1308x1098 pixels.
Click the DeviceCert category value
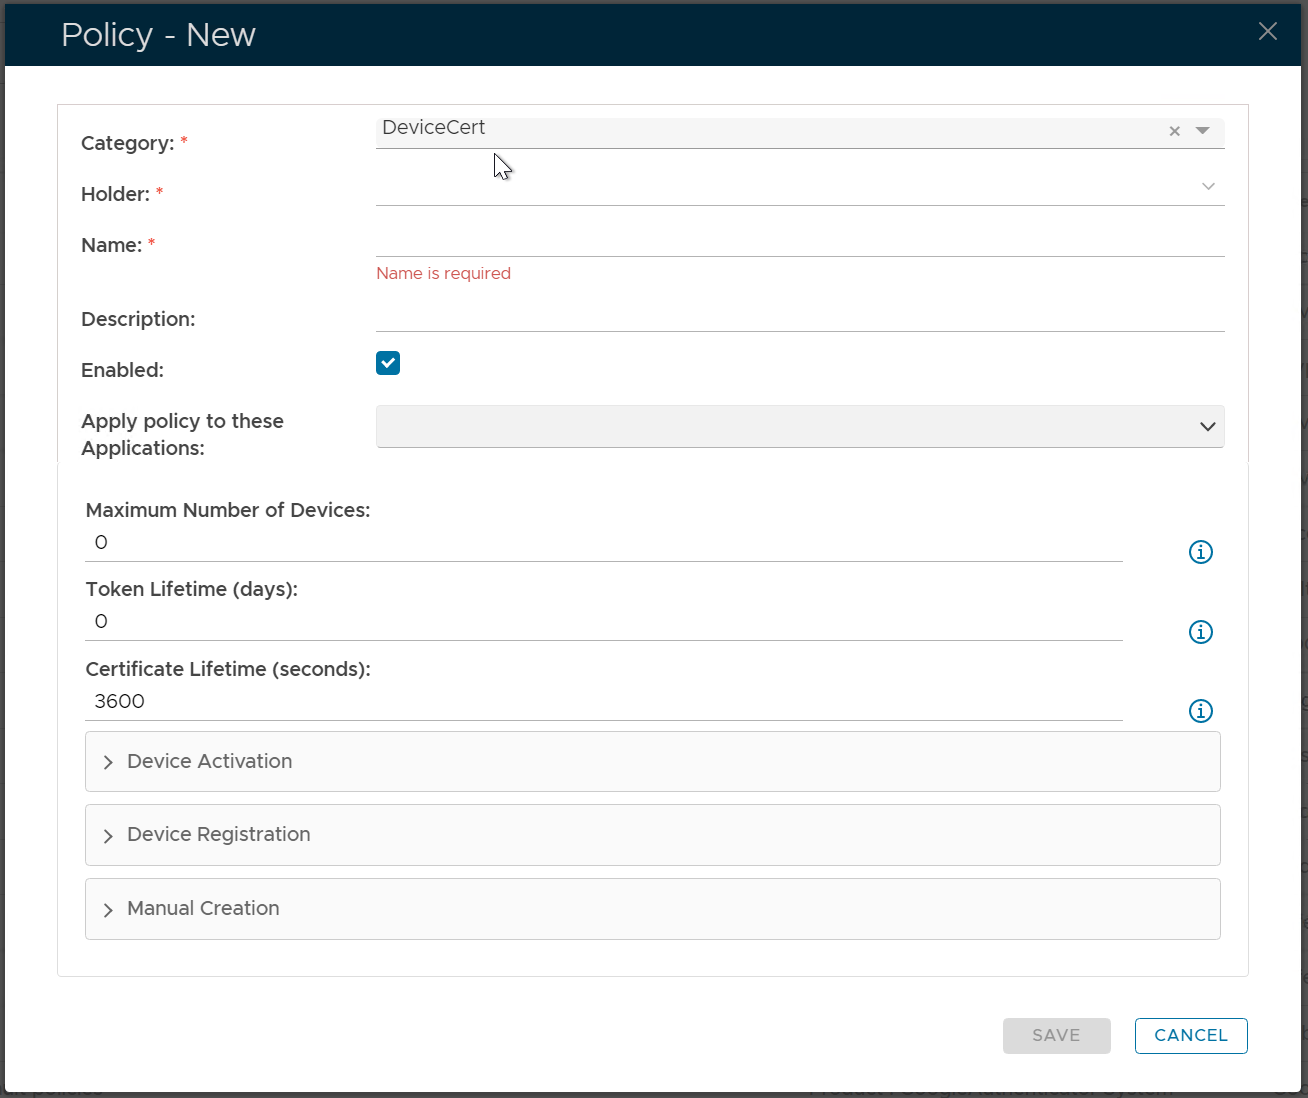point(434,128)
